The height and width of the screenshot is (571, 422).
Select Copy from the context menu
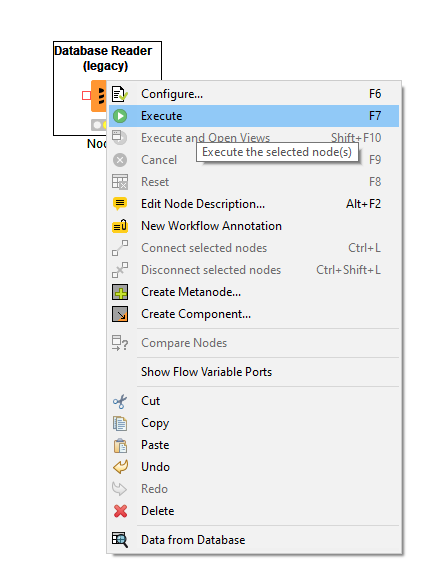click(254, 423)
